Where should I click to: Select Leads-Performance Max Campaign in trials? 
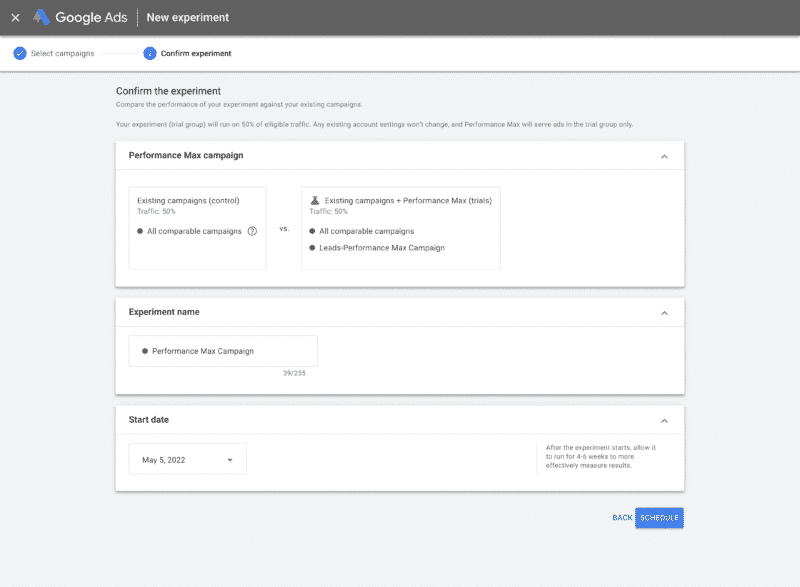(x=382, y=247)
